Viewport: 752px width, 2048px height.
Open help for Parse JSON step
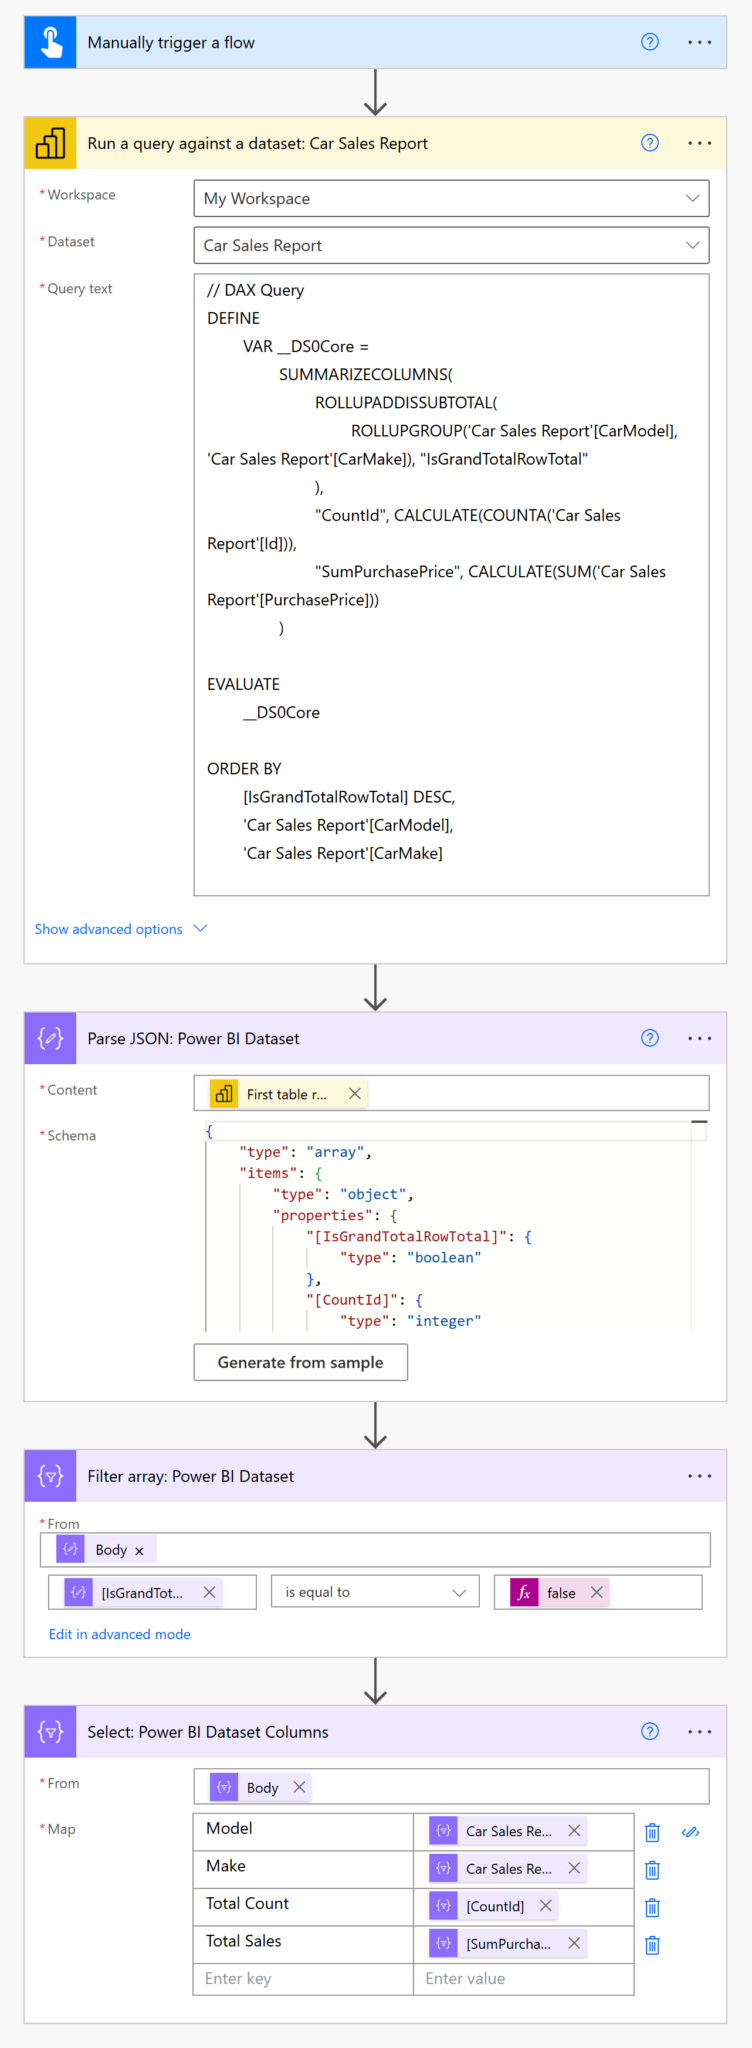[x=650, y=1038]
